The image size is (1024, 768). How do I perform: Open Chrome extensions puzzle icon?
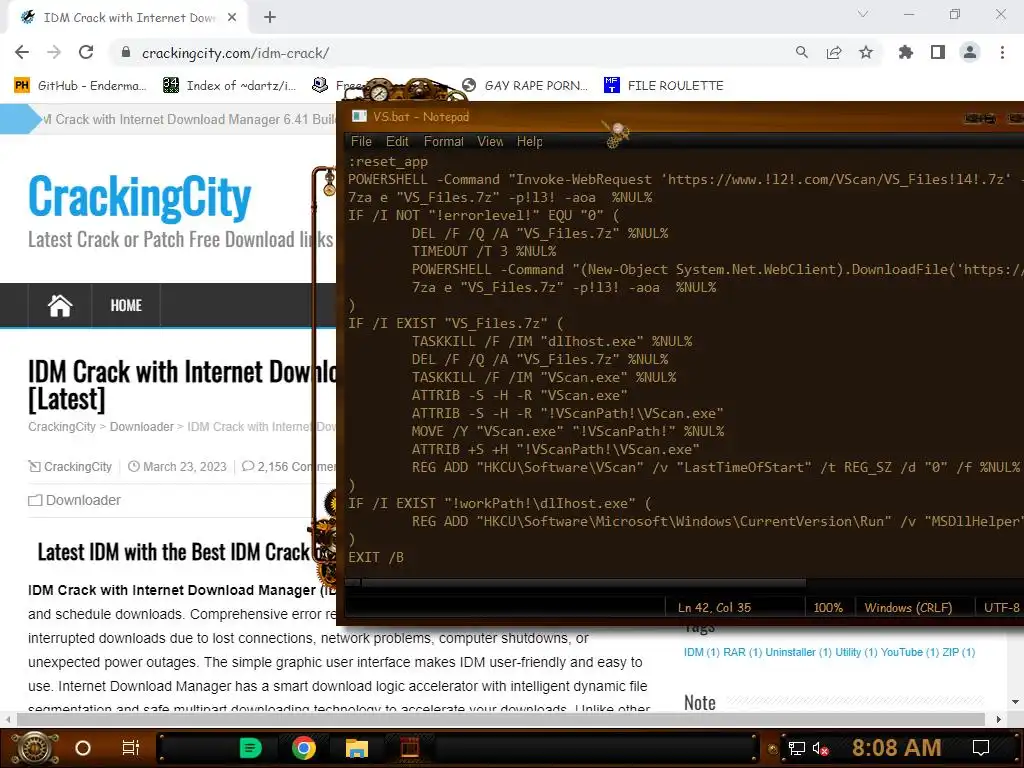coord(906,52)
